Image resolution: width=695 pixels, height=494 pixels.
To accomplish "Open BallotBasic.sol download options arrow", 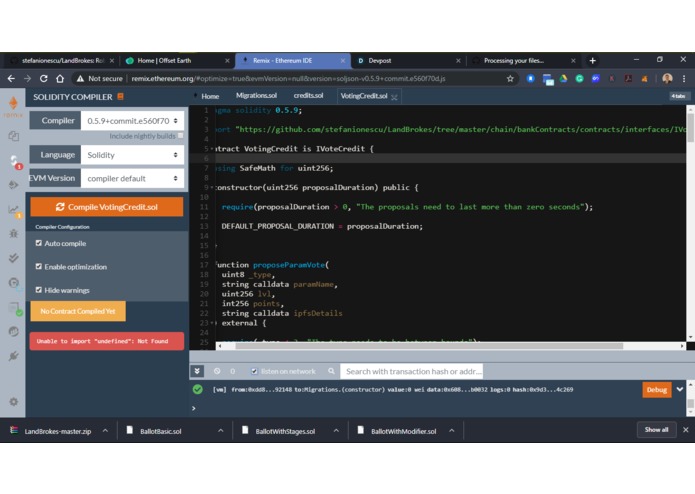I will pyautogui.click(x=220, y=431).
